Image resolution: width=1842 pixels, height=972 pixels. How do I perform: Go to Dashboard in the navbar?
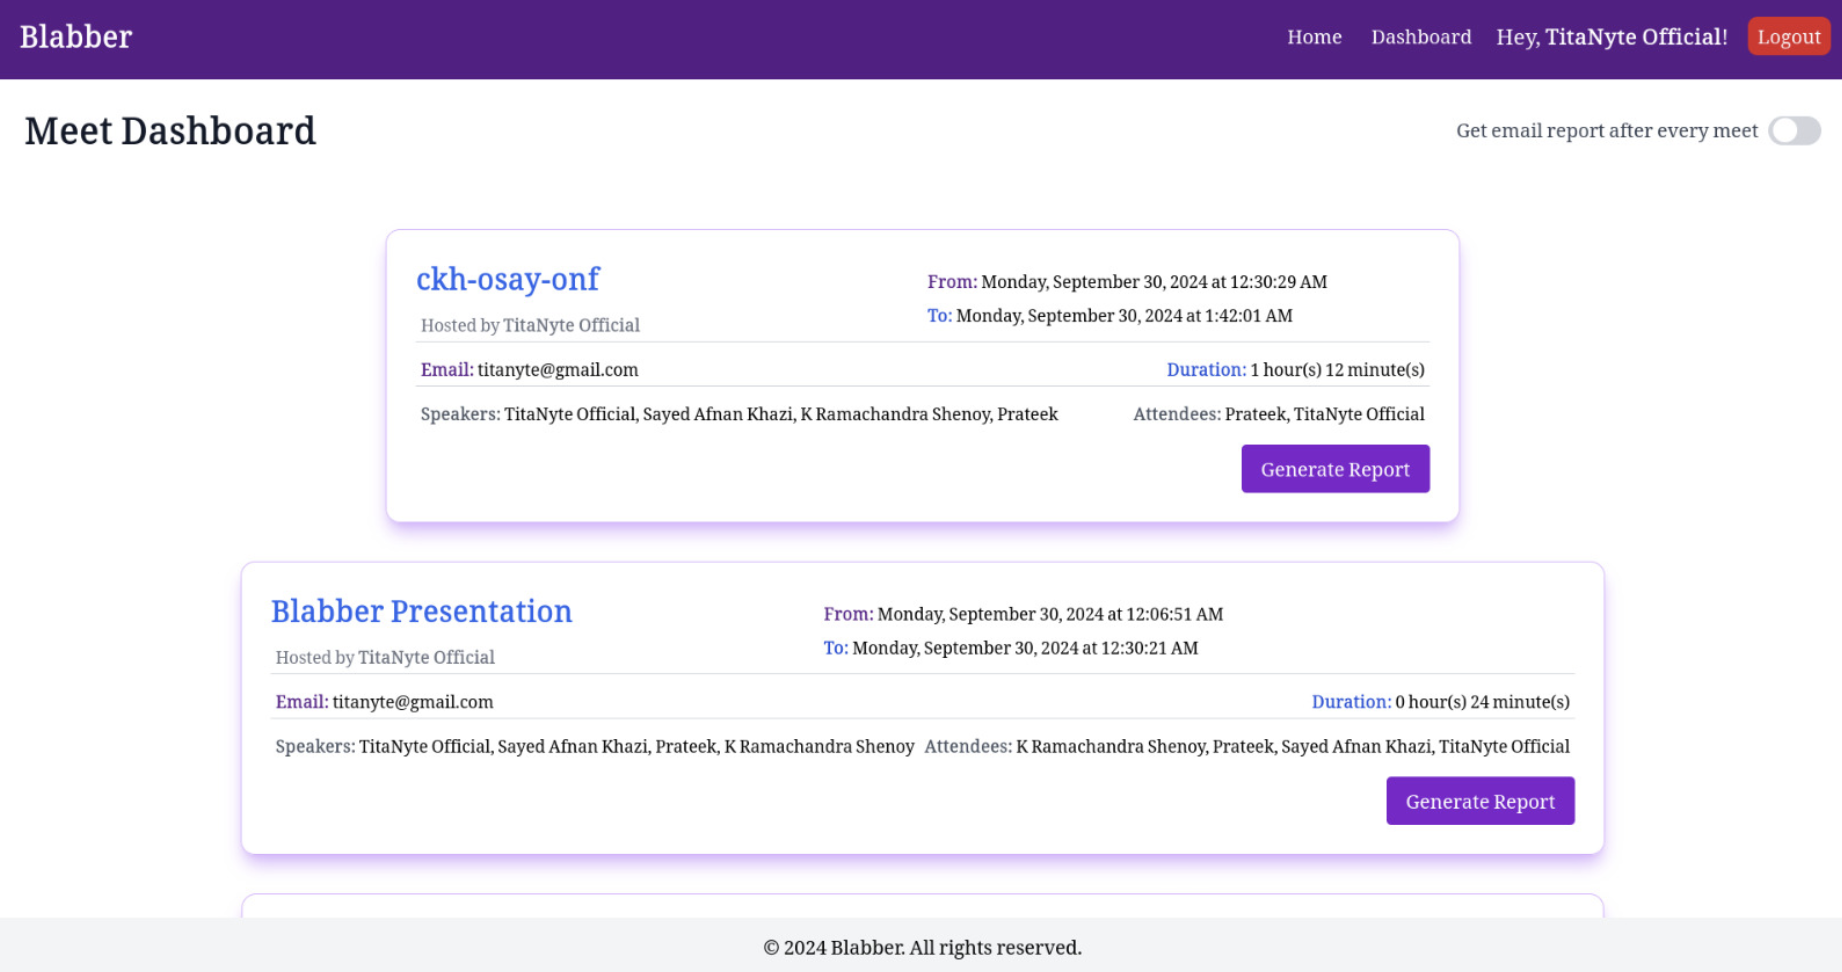(1420, 37)
